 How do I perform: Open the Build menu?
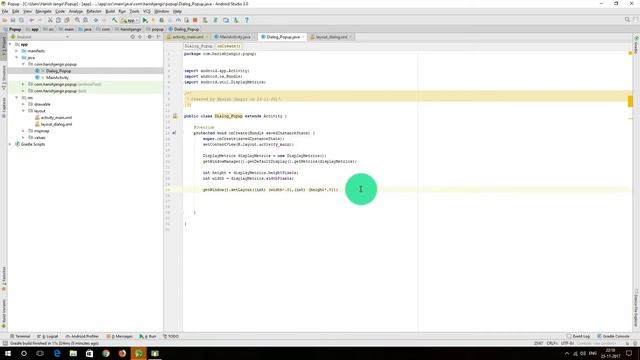point(110,11)
